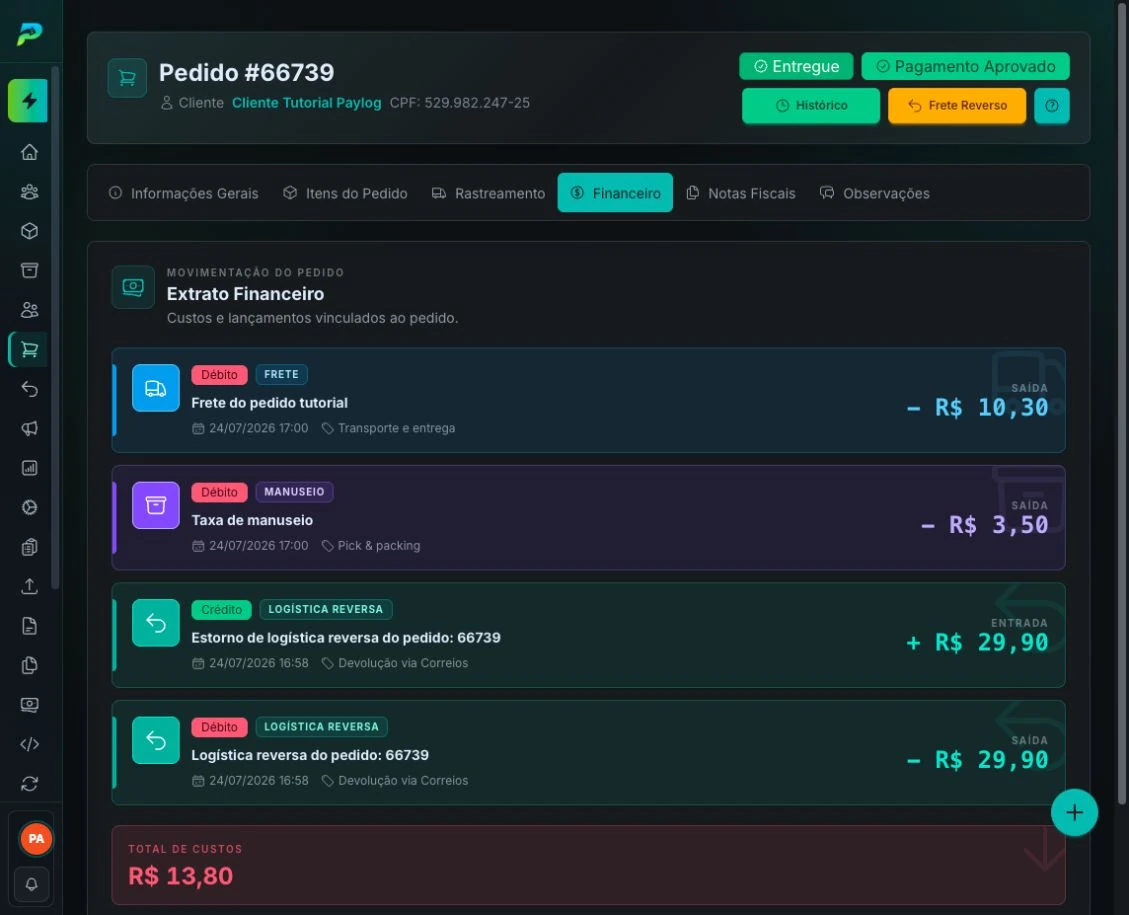Click the cash icon beside Extrato Financeiro
The width and height of the screenshot is (1129, 915).
133,287
